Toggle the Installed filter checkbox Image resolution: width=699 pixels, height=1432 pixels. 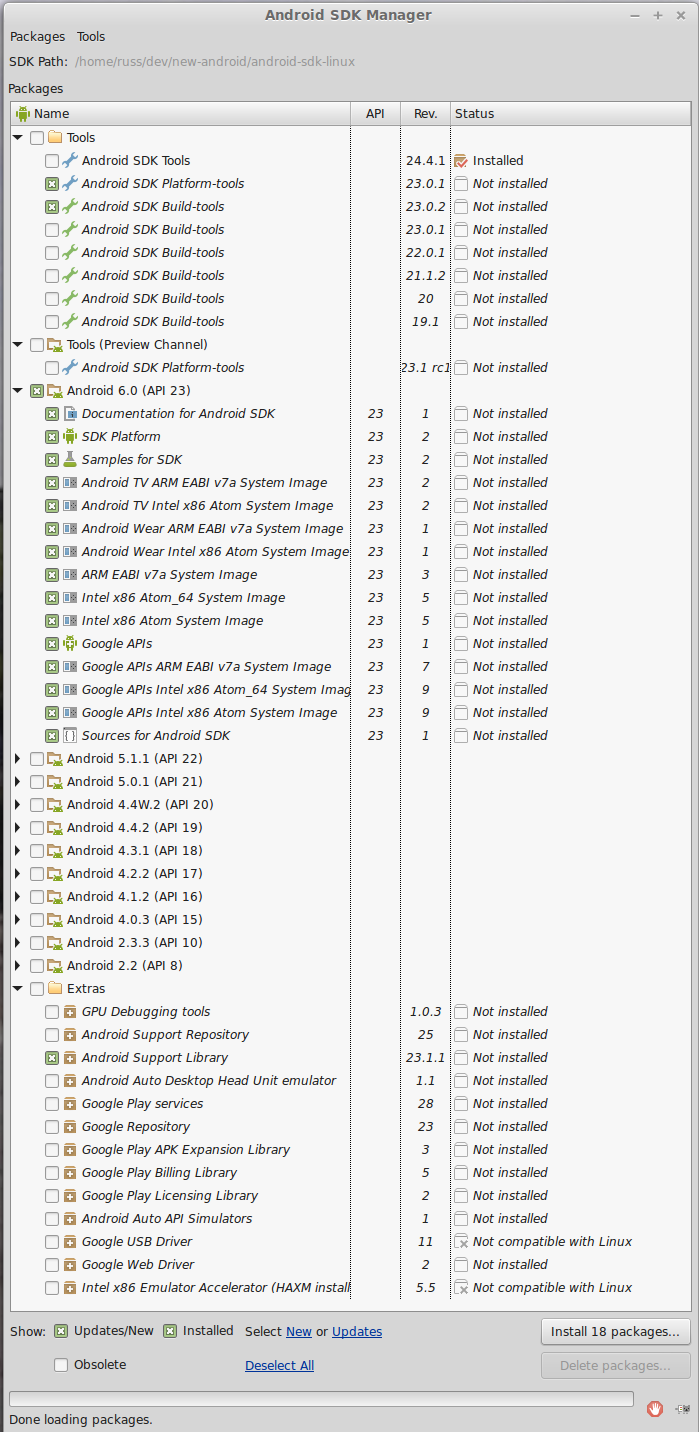point(170,1331)
